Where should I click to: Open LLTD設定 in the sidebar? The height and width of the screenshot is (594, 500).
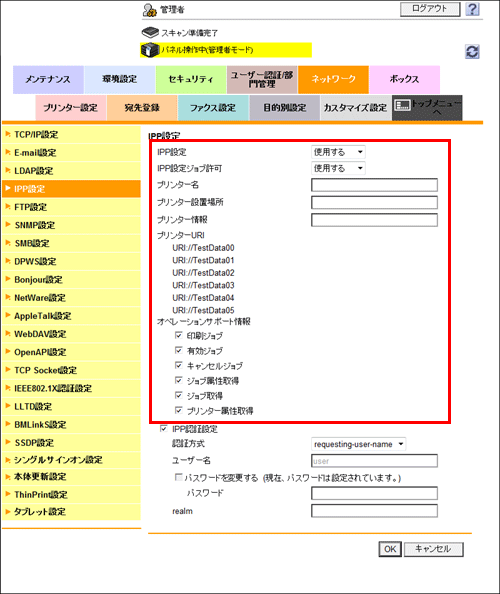coord(71,406)
